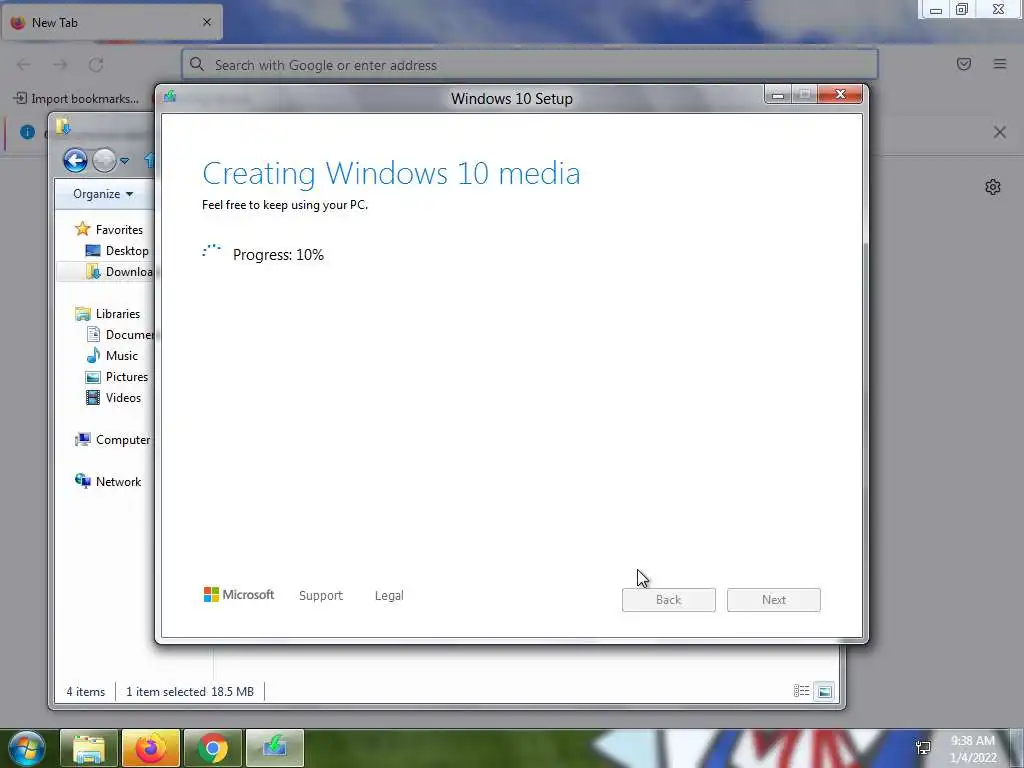Image resolution: width=1024 pixels, height=768 pixels.
Task: Open Windows 10 Setup taskbar button
Action: click(x=275, y=748)
